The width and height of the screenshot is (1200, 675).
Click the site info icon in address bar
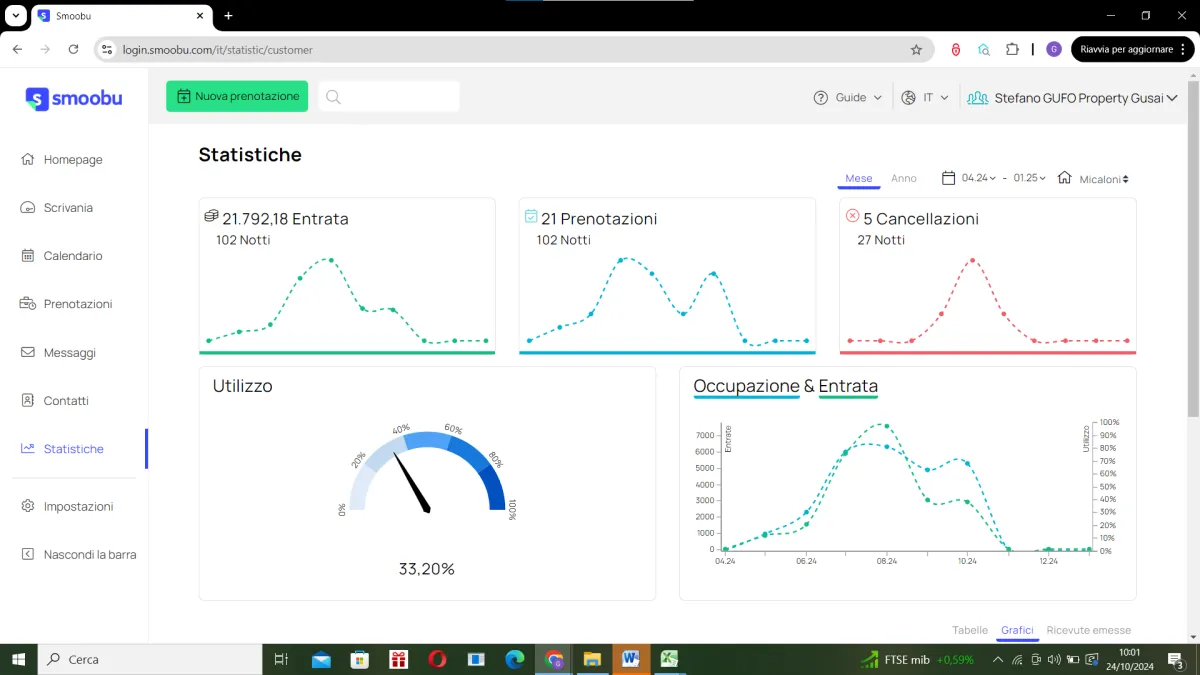point(108,49)
